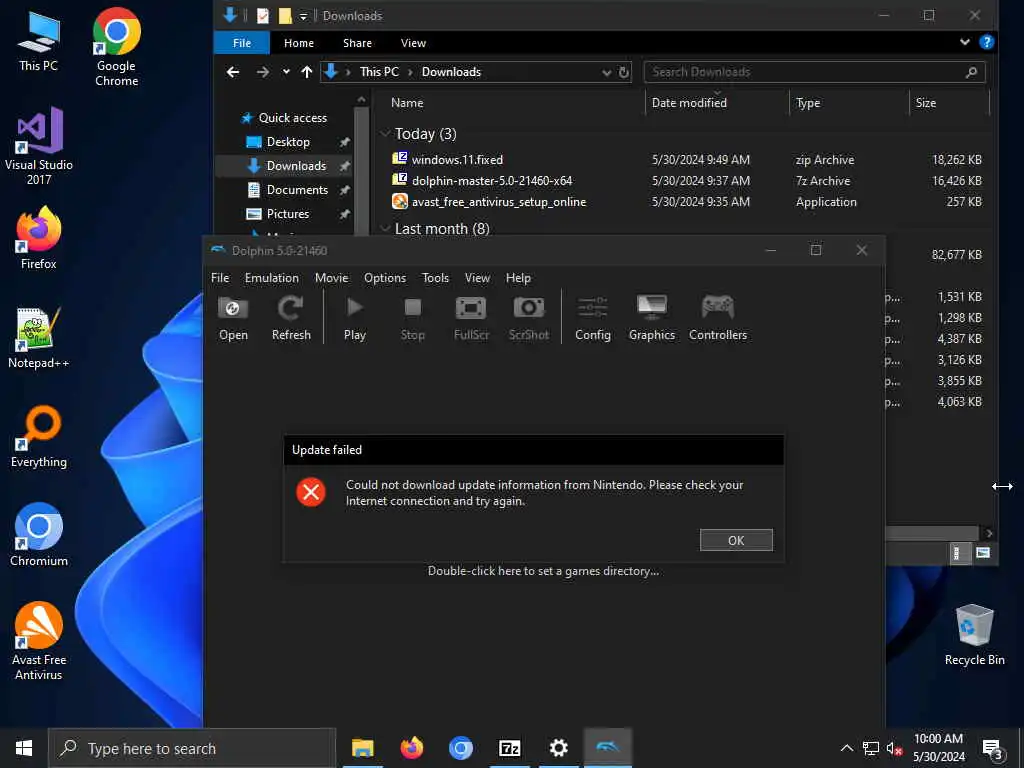
Task: Select the This PC desktop icon
Action: click(x=39, y=40)
